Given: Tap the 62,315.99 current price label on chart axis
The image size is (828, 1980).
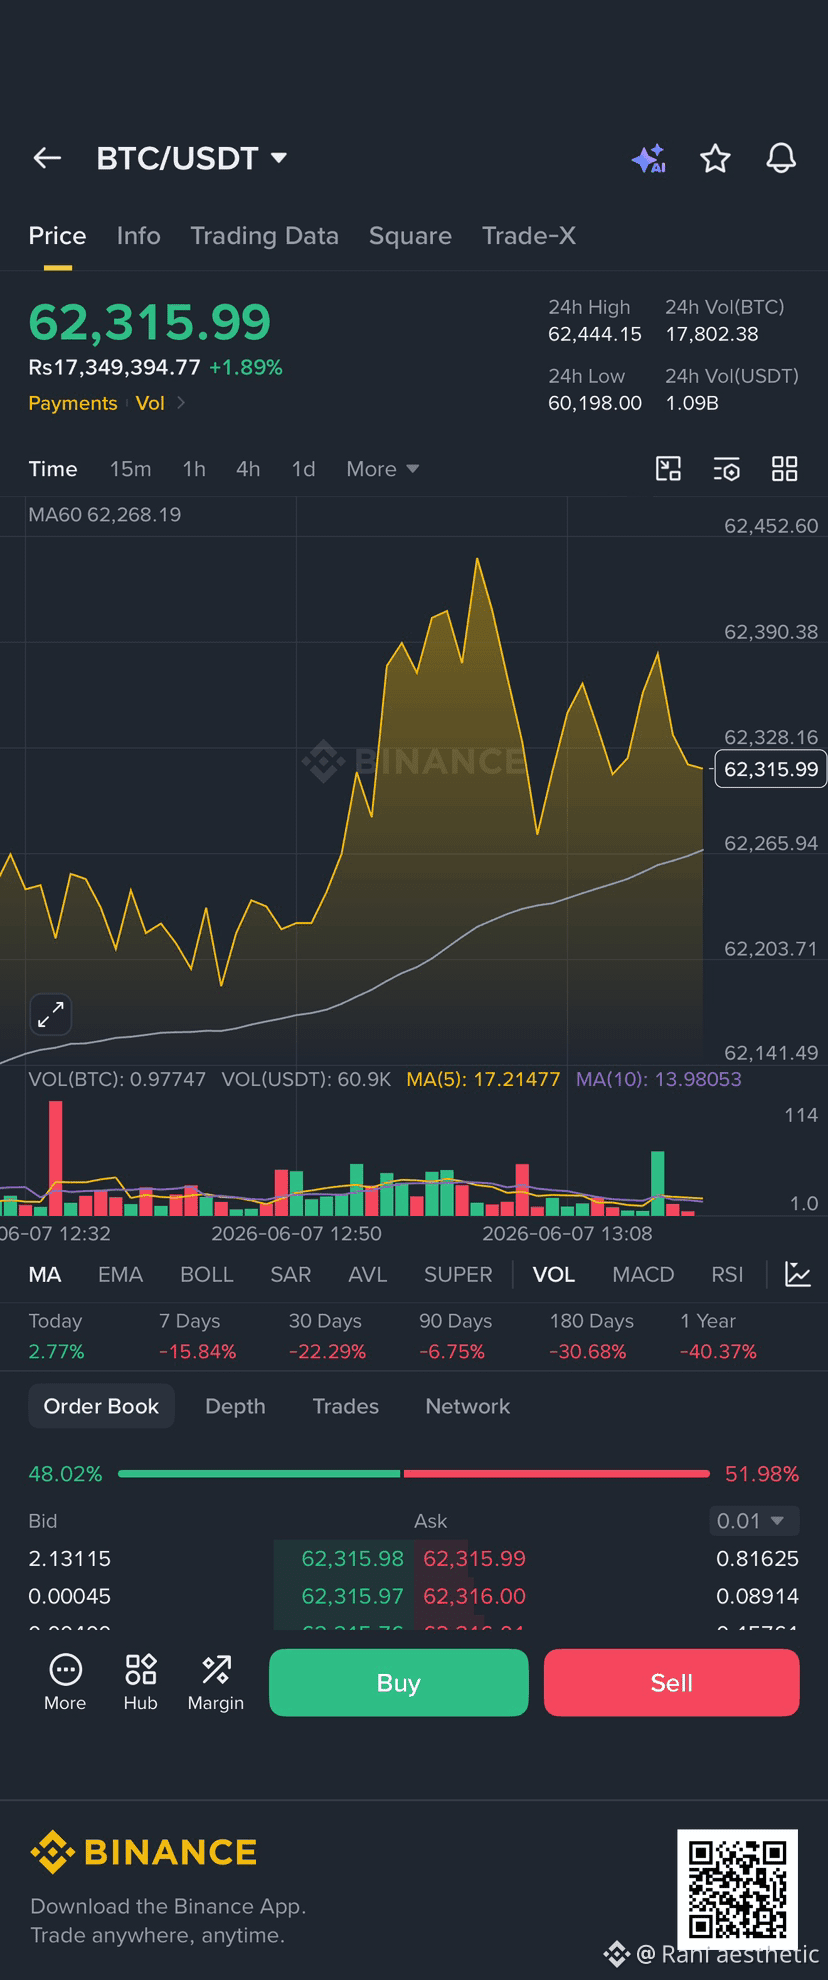Looking at the screenshot, I should (771, 769).
